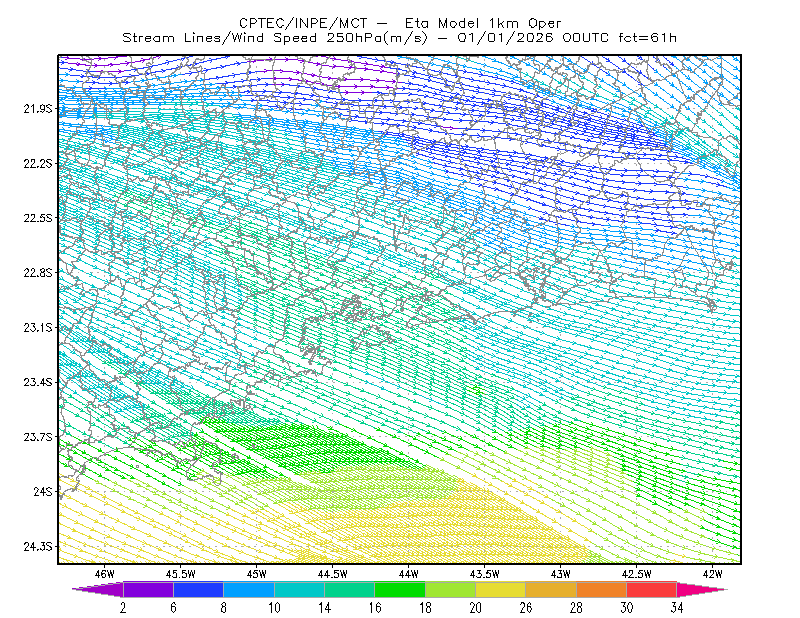Select the light blue swatch between 8 and 10

pyautogui.click(x=249, y=589)
